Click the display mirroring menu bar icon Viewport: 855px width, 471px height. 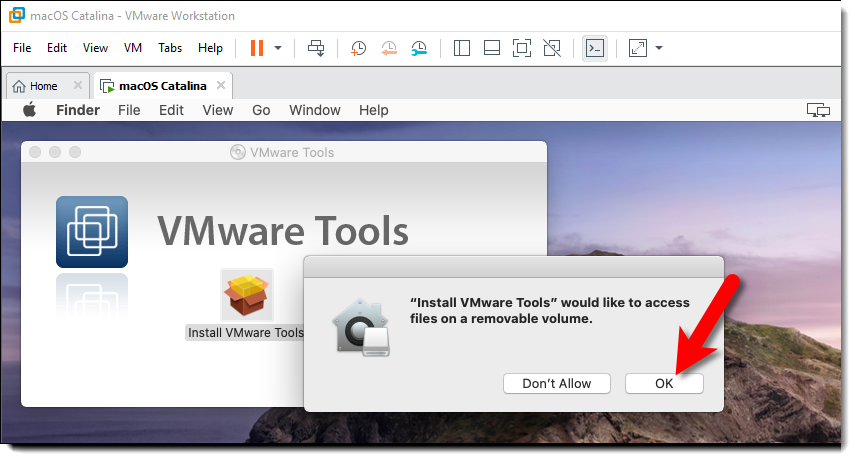pyautogui.click(x=818, y=110)
